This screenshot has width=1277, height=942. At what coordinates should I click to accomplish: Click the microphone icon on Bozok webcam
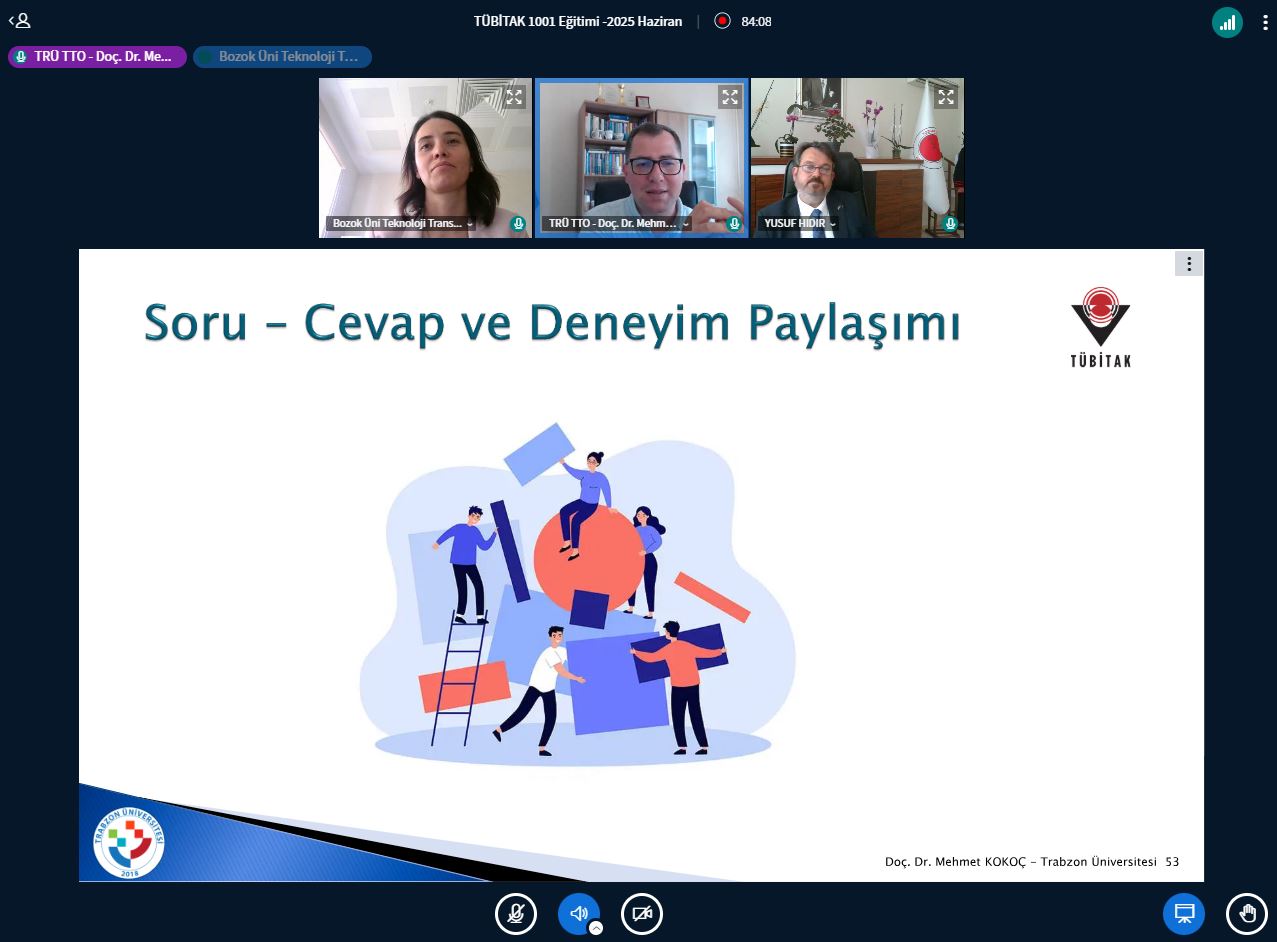518,224
